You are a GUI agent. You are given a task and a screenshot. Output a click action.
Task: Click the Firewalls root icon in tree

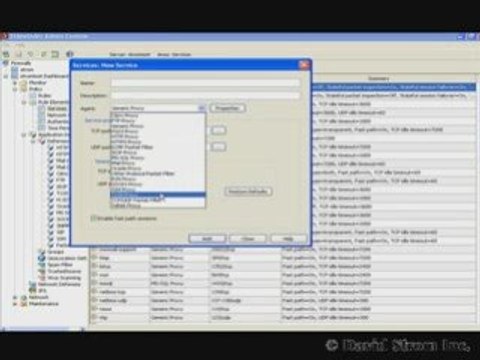(6, 63)
